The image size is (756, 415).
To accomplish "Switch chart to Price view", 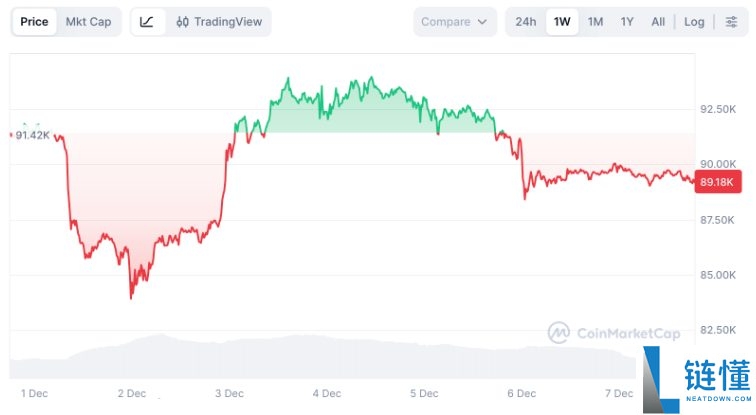I will pos(34,22).
